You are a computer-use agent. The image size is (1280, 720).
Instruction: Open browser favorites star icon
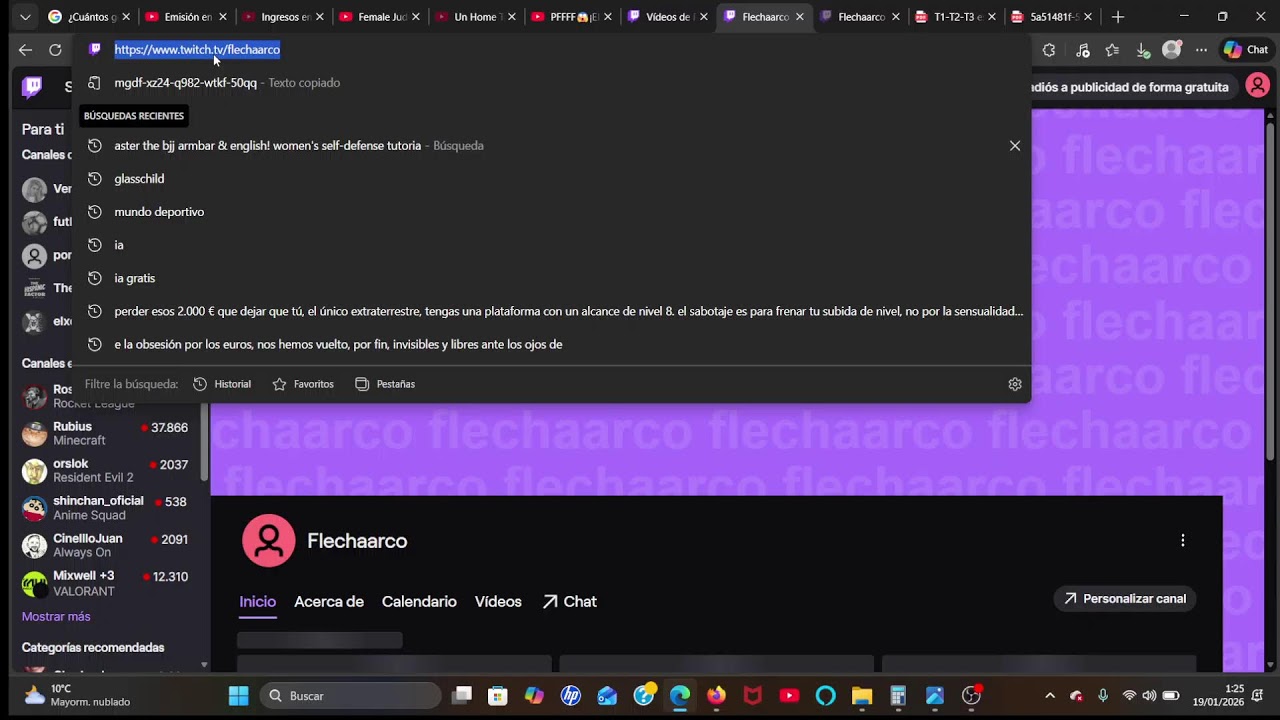coord(1112,50)
